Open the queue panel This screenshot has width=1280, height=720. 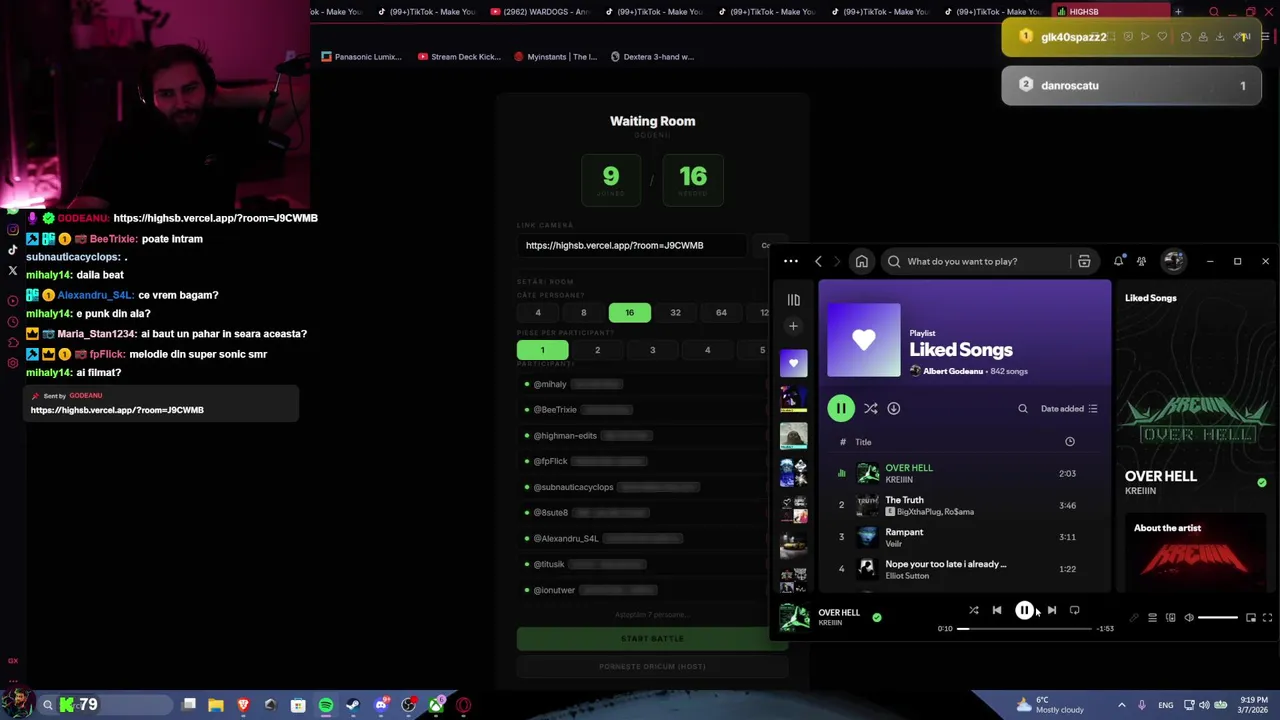(x=1152, y=618)
